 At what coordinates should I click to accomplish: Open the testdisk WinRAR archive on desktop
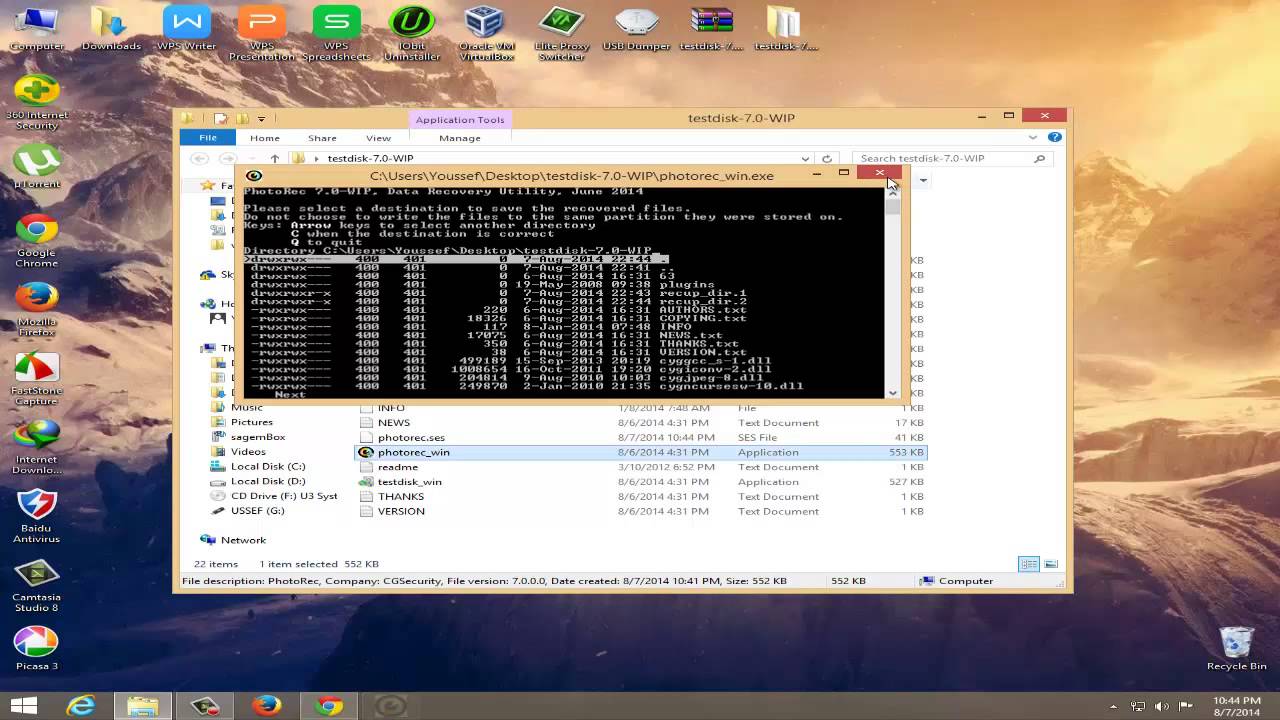pyautogui.click(x=711, y=28)
